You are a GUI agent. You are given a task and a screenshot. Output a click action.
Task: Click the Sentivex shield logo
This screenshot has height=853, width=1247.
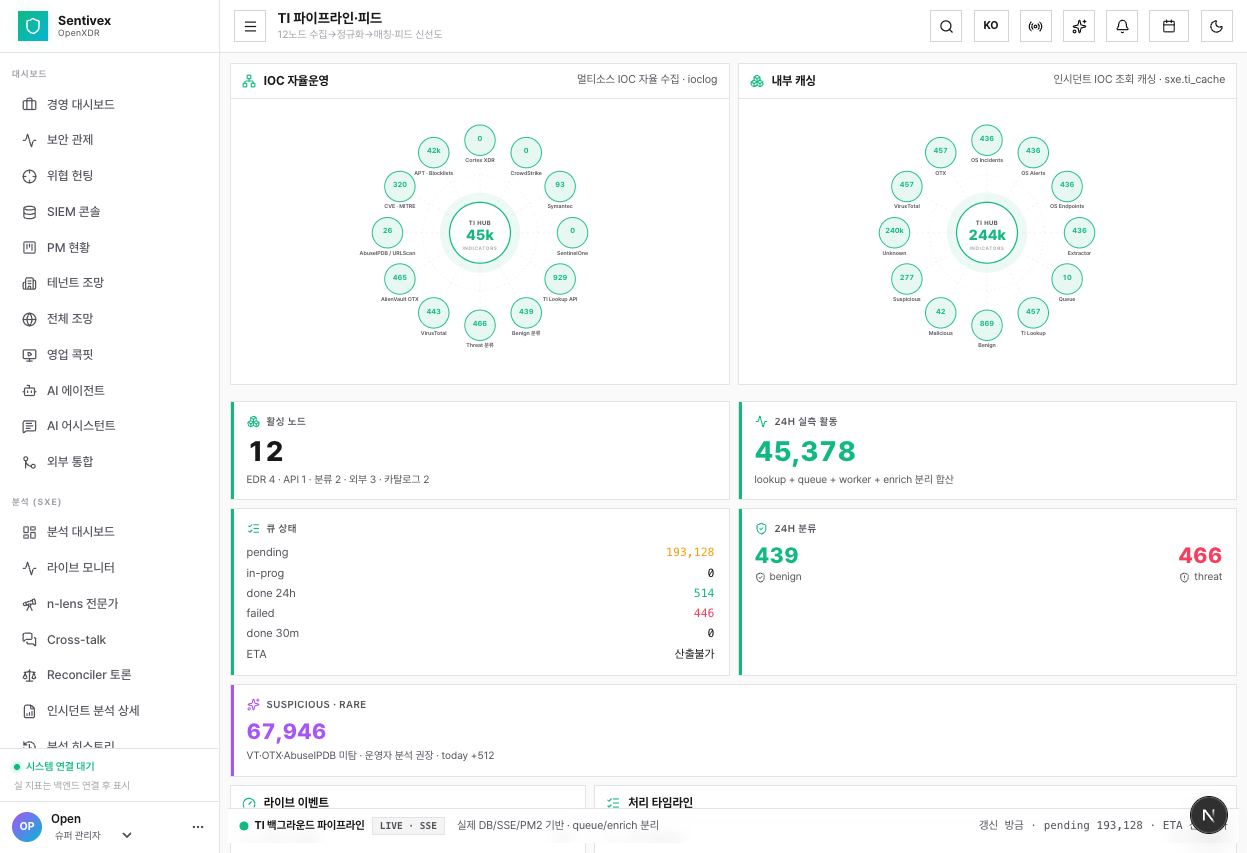click(33, 26)
